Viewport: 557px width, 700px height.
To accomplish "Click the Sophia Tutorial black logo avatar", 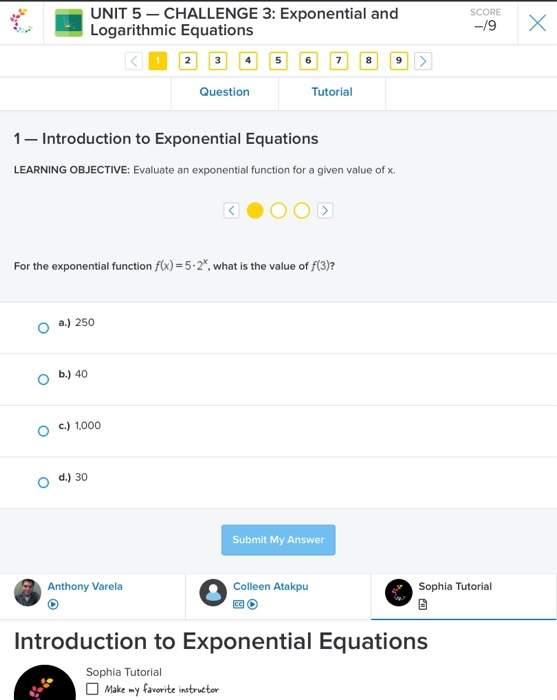I will point(399,593).
